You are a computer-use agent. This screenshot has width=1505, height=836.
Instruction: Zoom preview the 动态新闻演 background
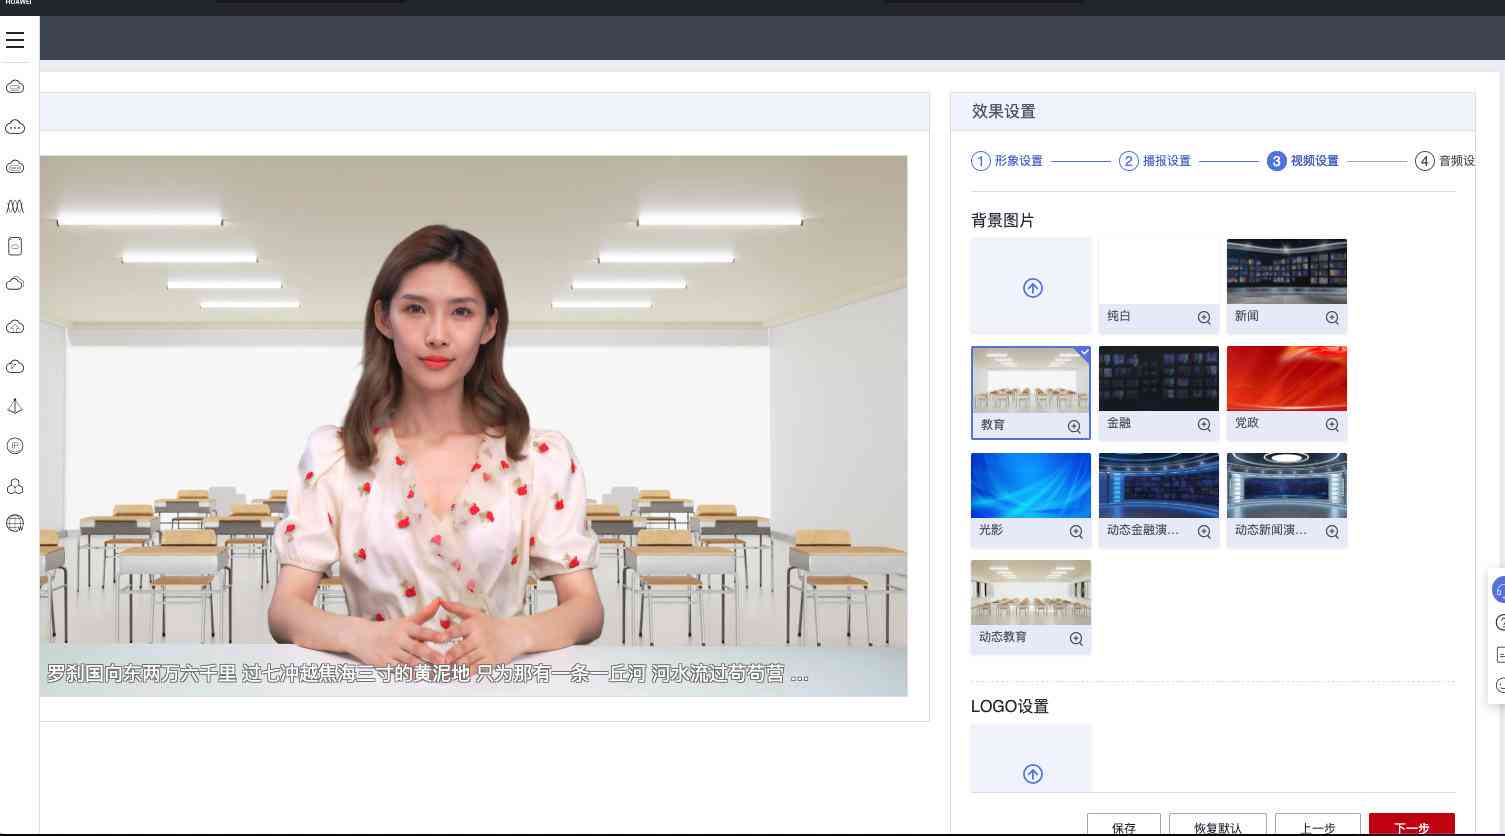(x=1332, y=532)
